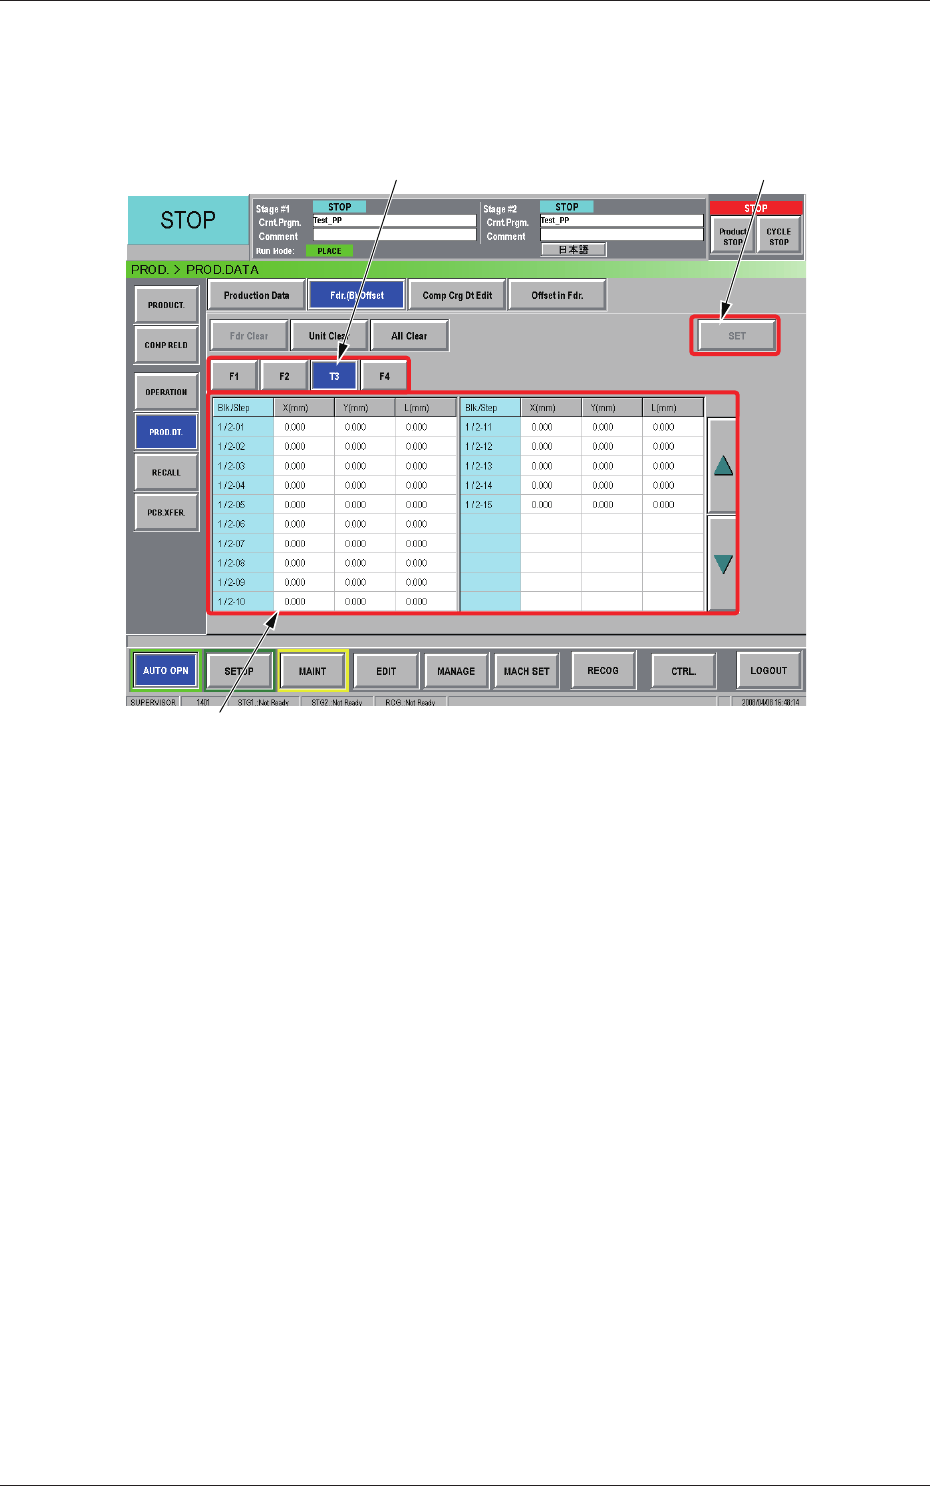Click the AUTO OPN mode button

point(165,671)
